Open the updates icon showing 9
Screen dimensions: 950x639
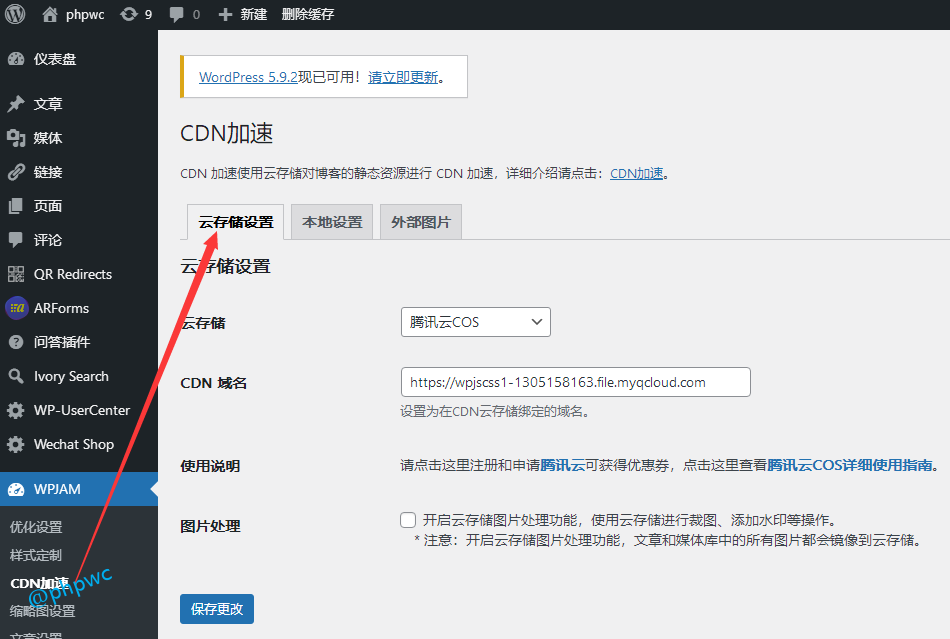[x=128, y=14]
